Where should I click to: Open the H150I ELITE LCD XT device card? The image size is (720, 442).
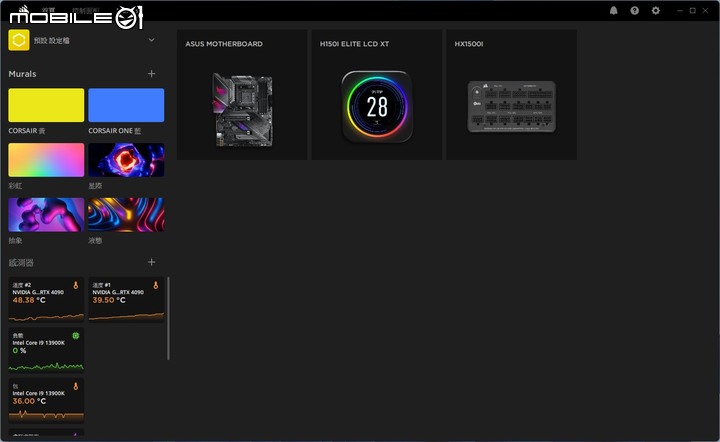(377, 95)
